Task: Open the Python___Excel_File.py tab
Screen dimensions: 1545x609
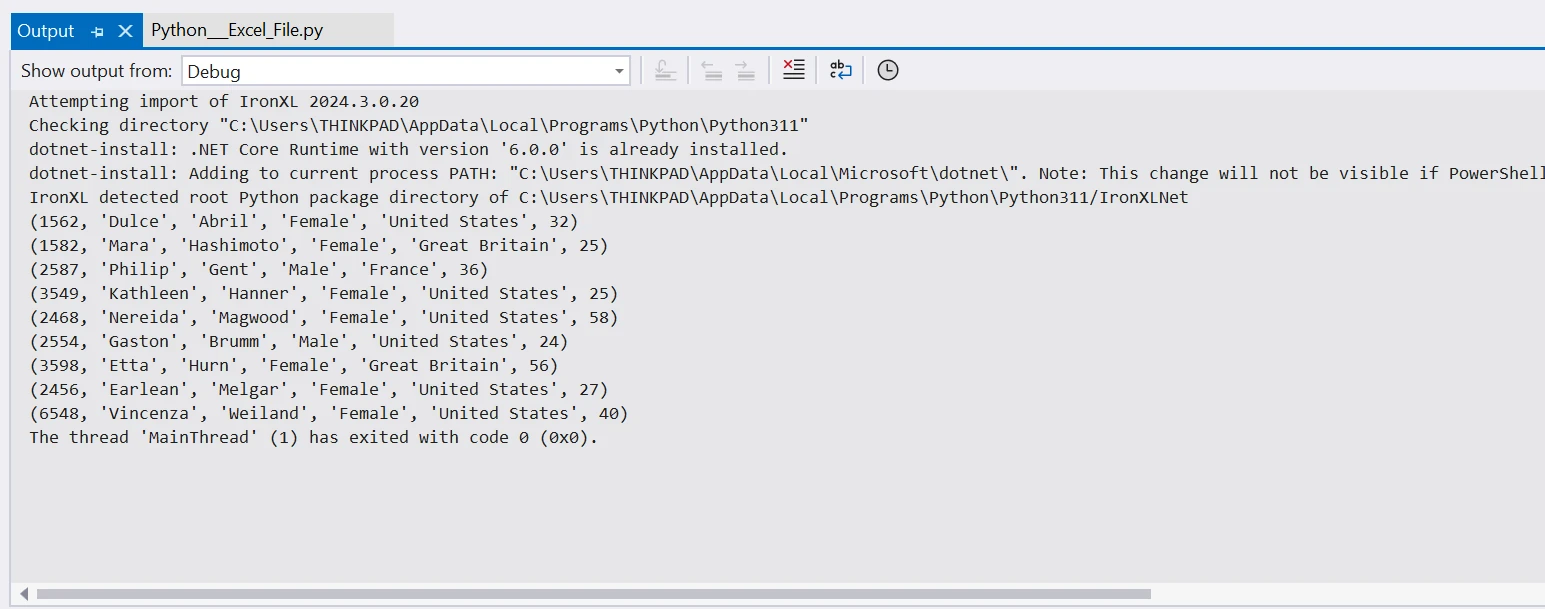Action: [237, 31]
